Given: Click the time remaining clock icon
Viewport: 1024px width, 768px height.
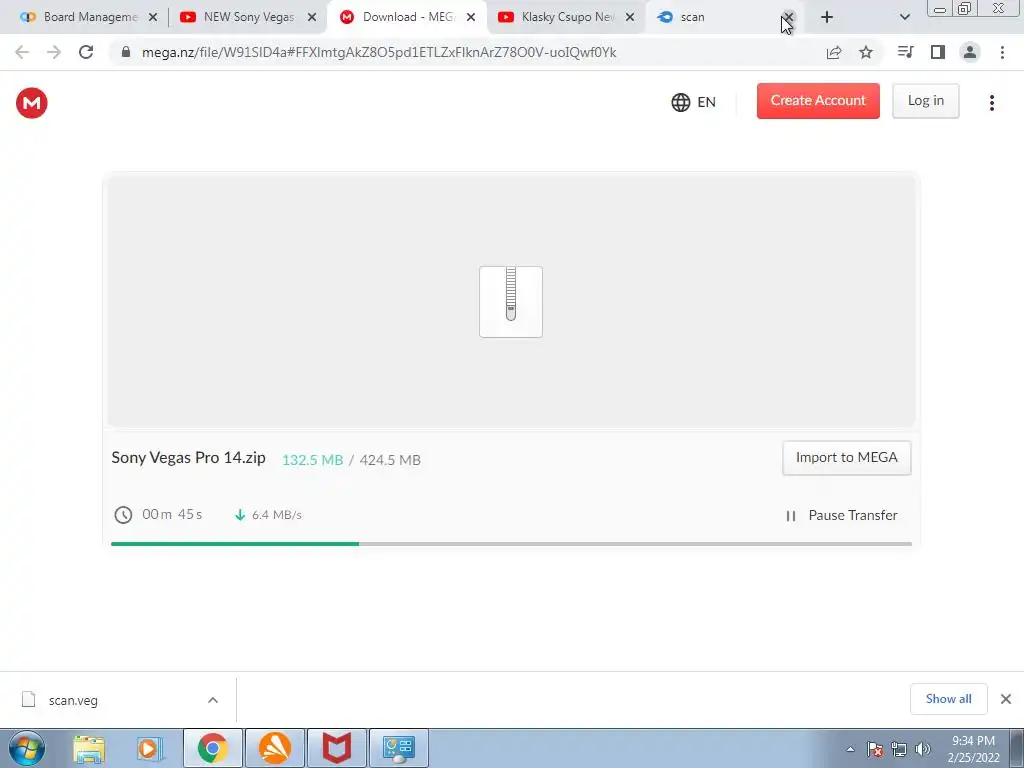Looking at the screenshot, I should point(123,515).
